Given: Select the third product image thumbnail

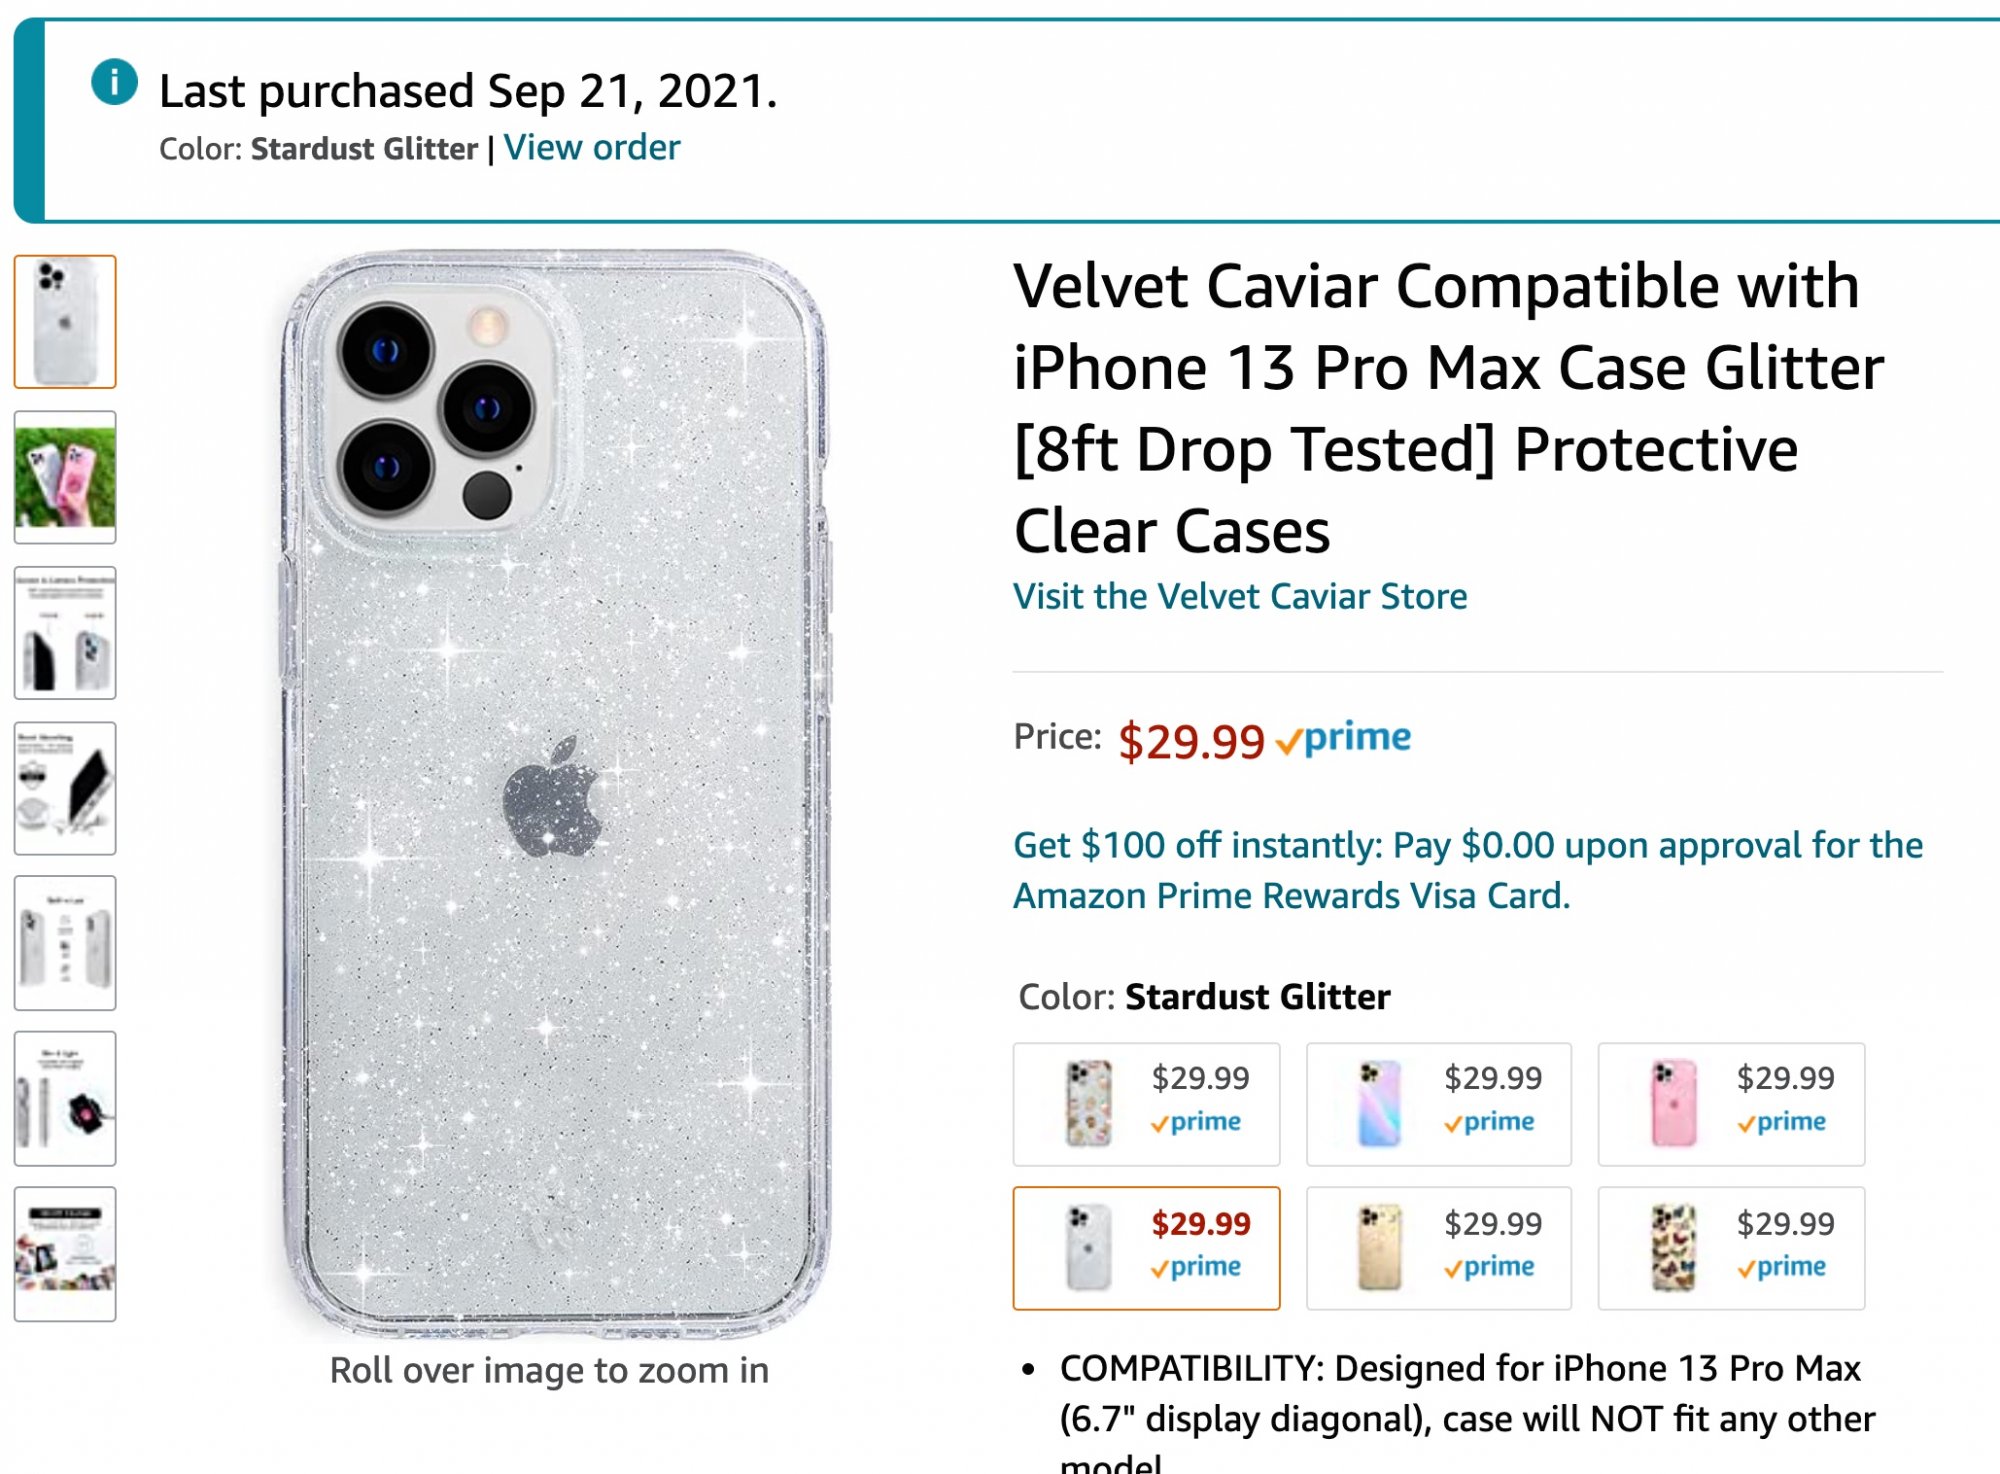Looking at the screenshot, I should (x=65, y=633).
